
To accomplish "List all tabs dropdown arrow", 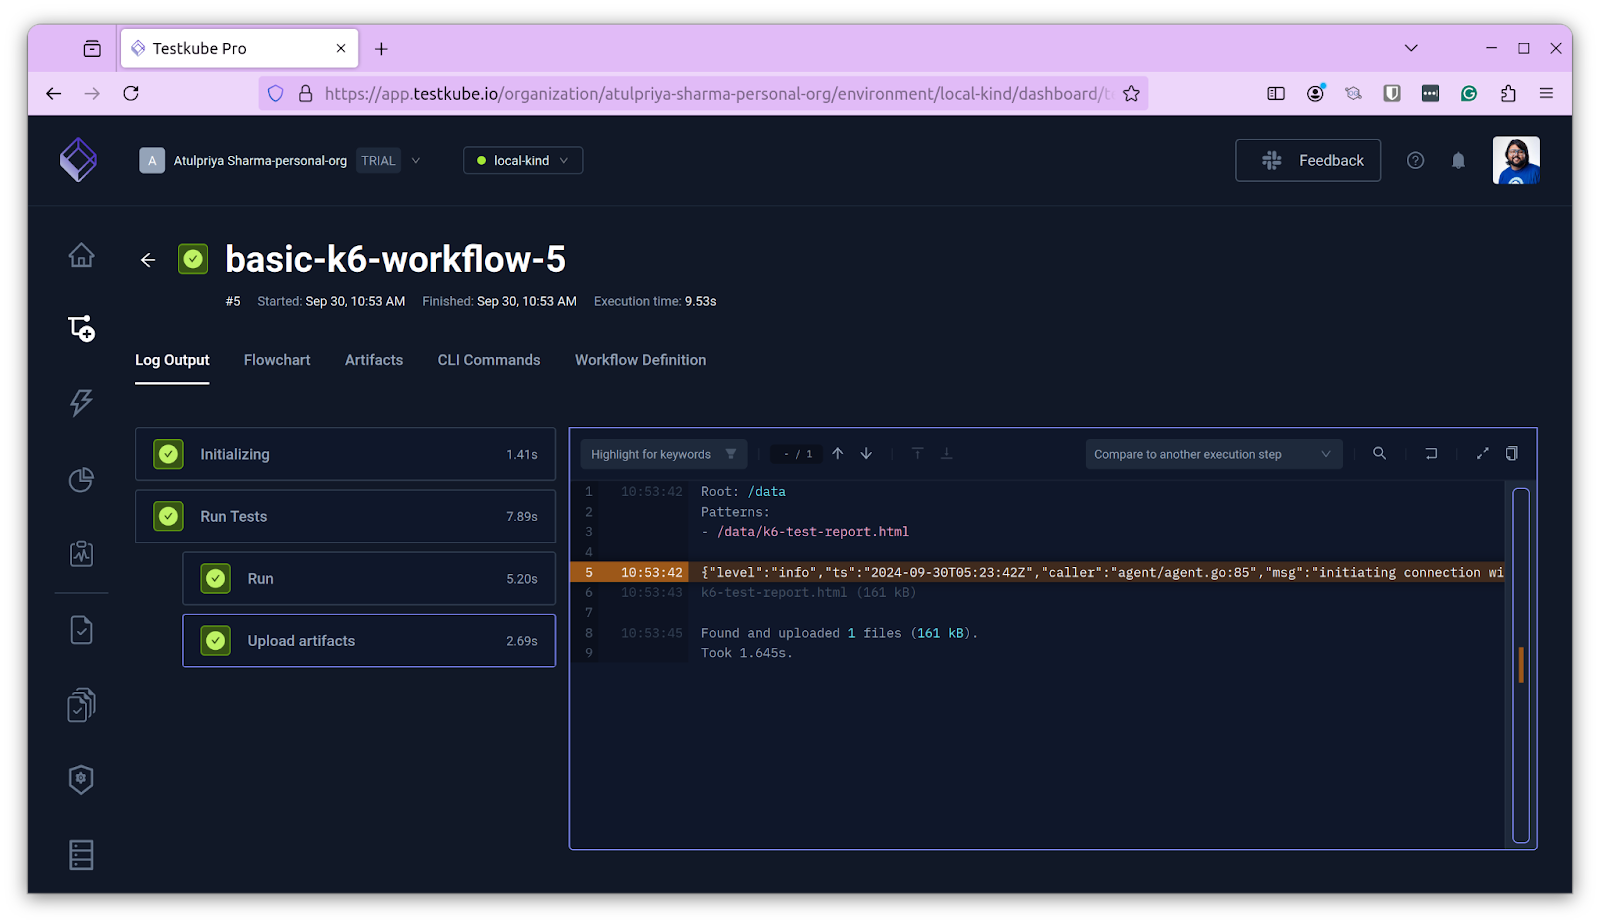I will [x=1411, y=48].
